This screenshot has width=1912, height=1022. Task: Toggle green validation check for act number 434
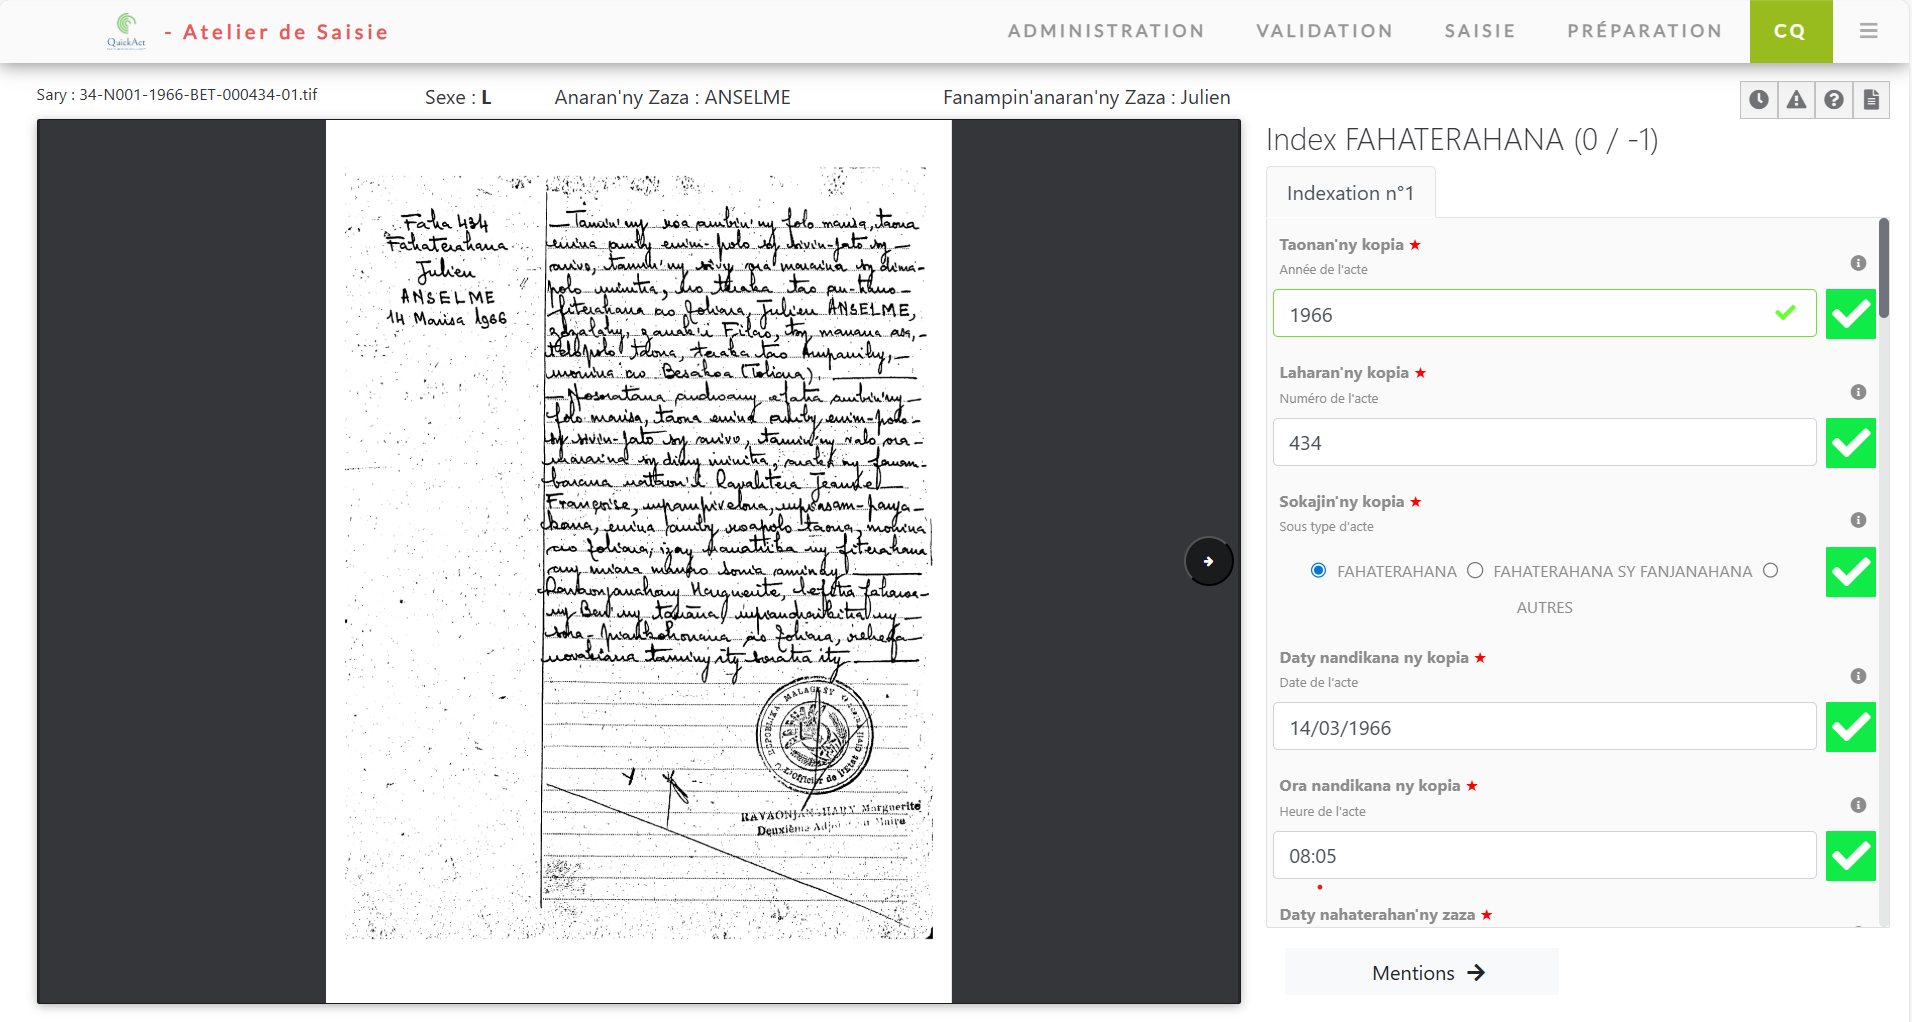point(1850,443)
